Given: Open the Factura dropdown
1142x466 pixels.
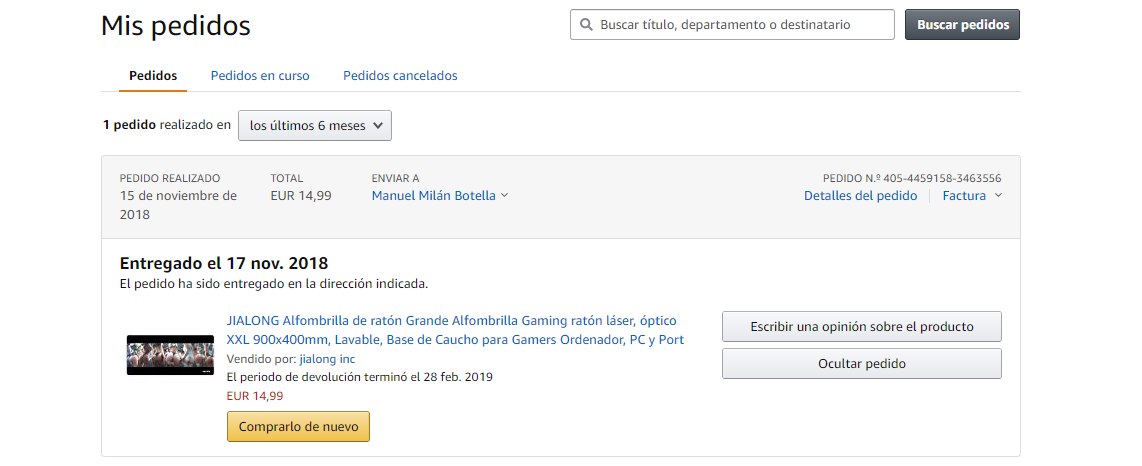Looking at the screenshot, I should pyautogui.click(x=964, y=196).
